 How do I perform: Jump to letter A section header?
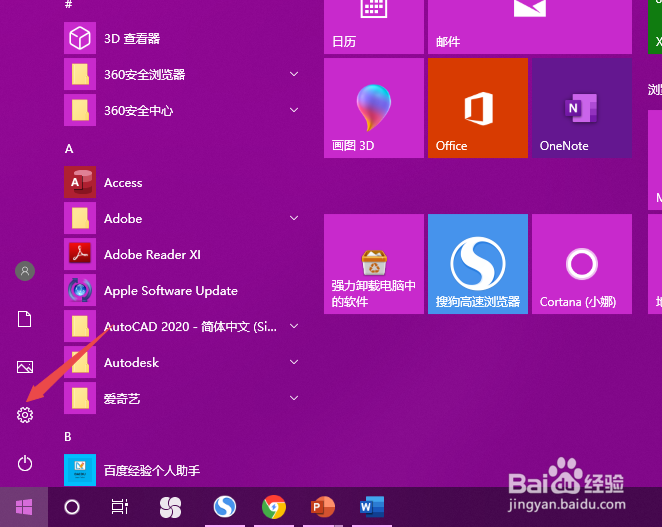tap(69, 149)
